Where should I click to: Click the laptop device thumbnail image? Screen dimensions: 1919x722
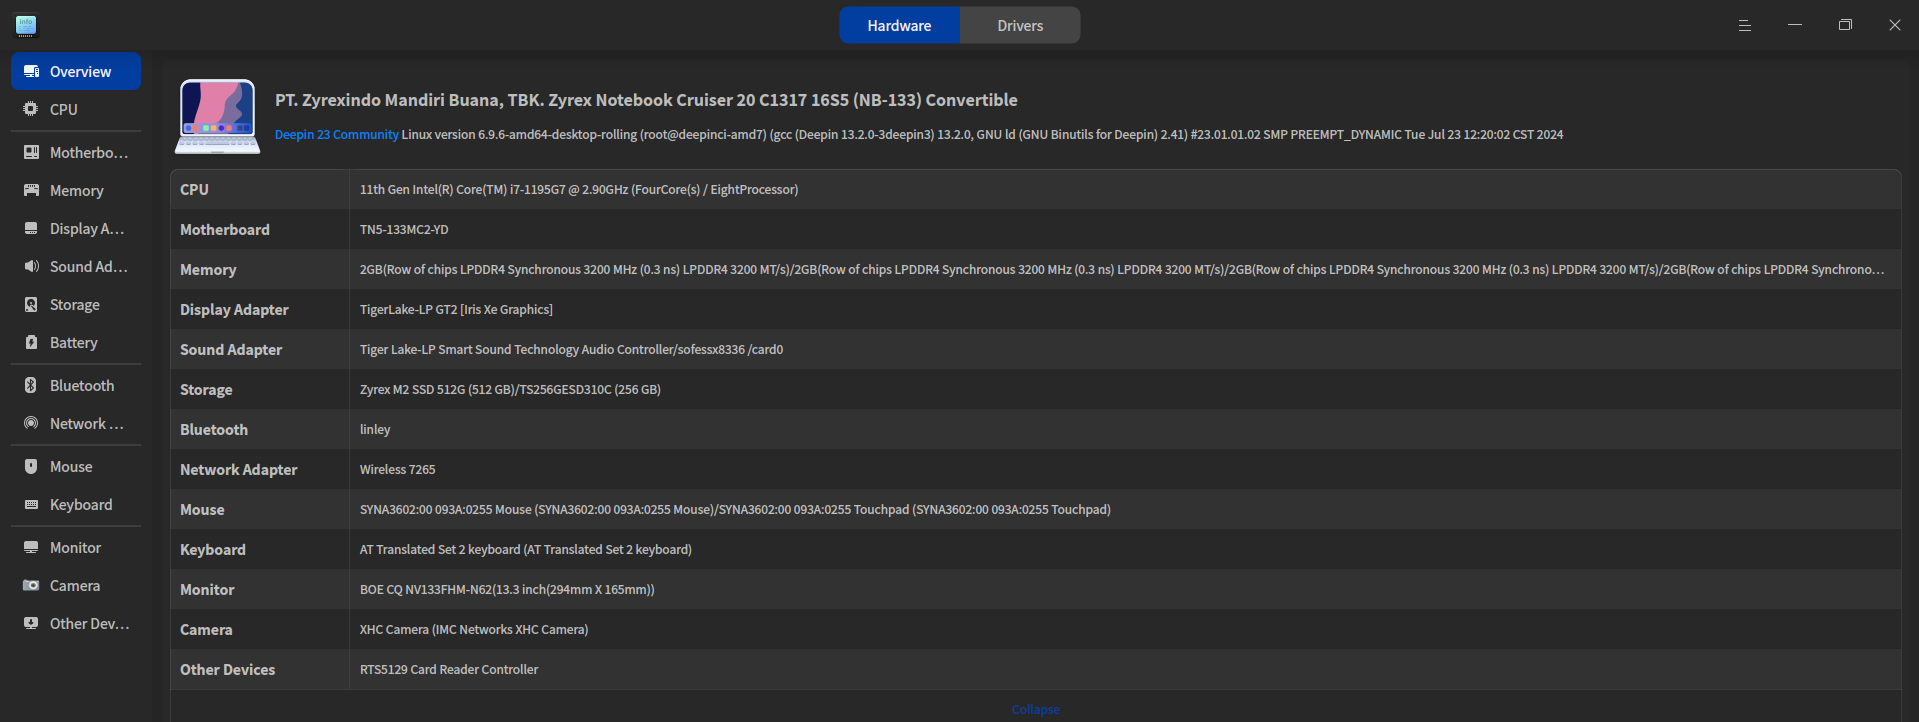pos(218,116)
